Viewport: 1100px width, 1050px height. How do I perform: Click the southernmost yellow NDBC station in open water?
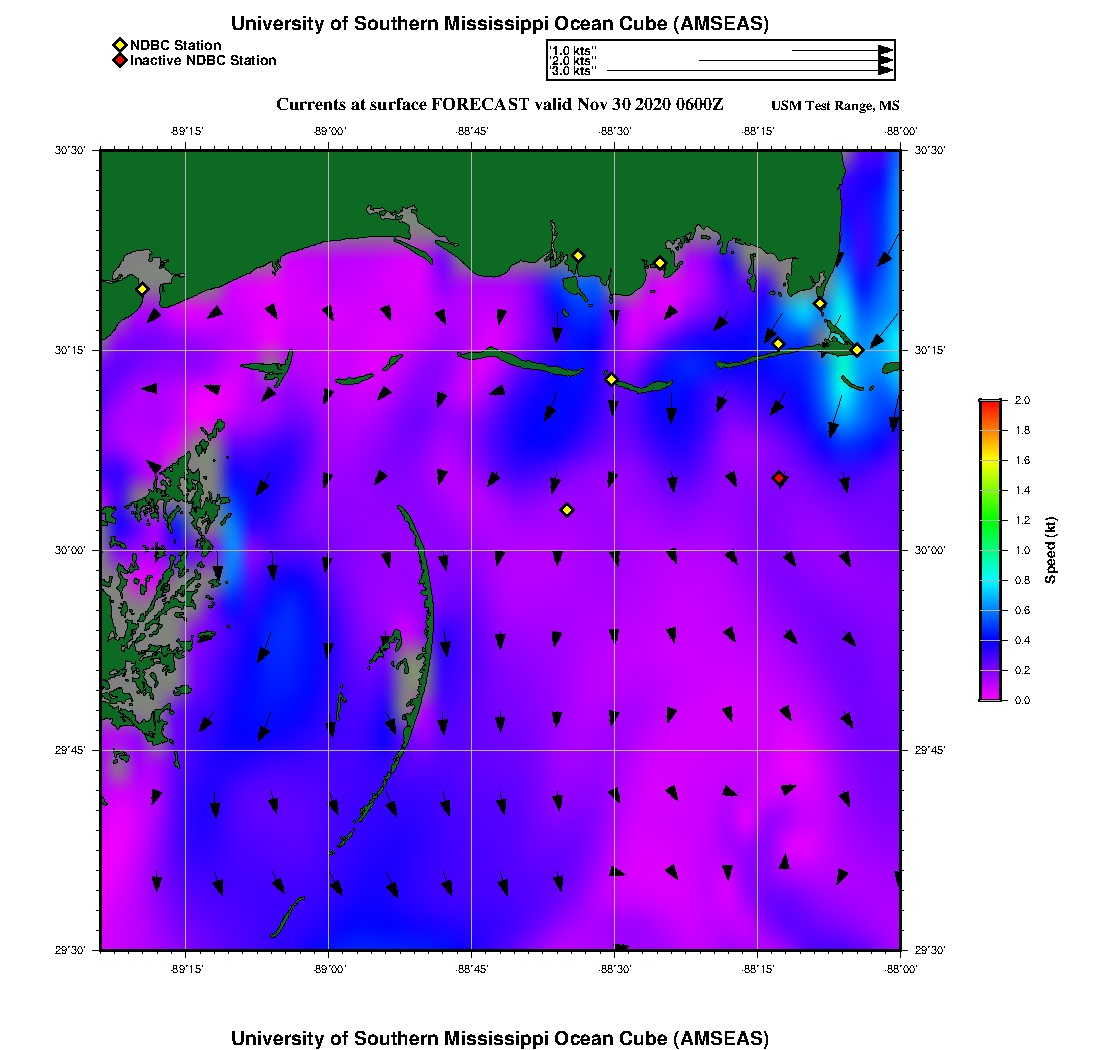[x=567, y=510]
